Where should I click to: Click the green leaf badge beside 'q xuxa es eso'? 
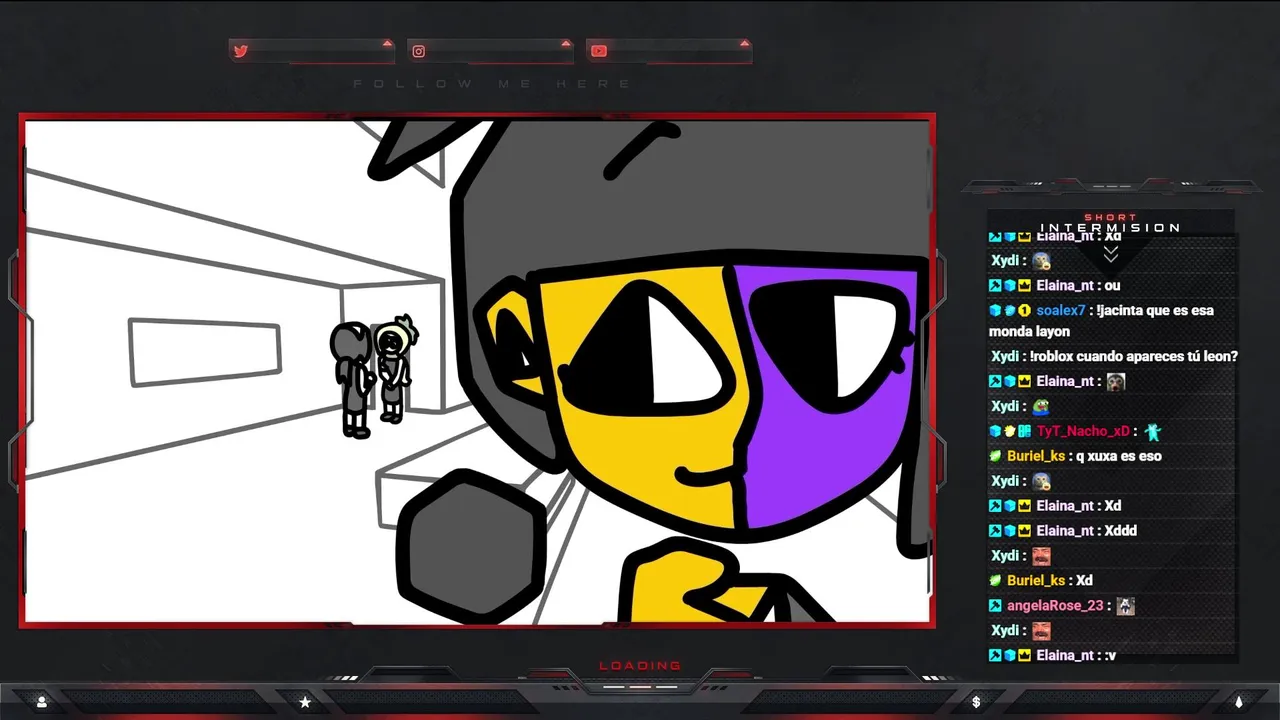pos(995,456)
